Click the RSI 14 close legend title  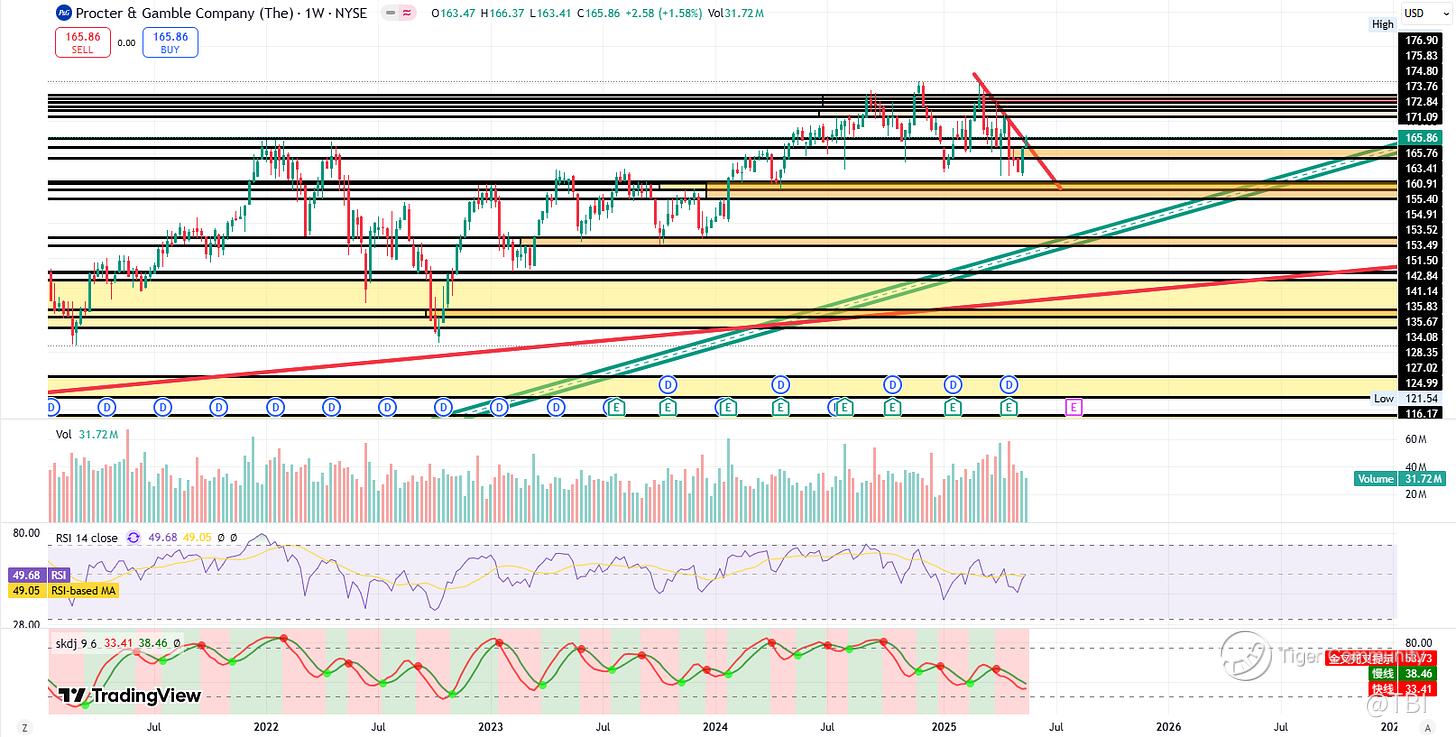(87, 538)
